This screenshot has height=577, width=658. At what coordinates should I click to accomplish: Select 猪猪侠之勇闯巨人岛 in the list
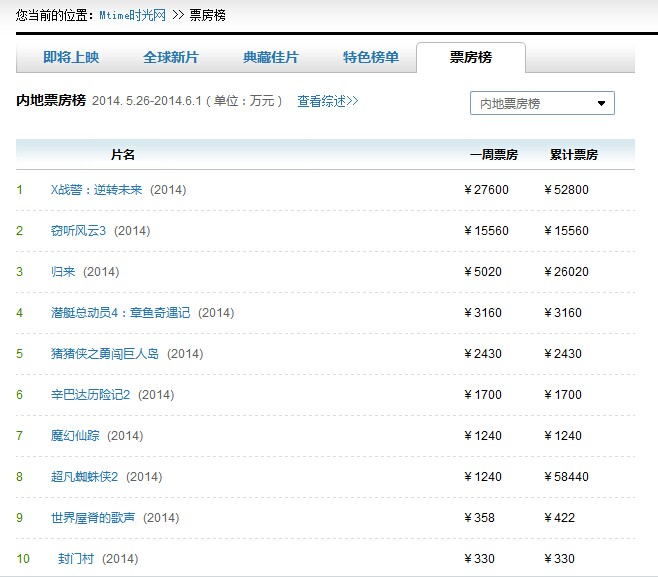[104, 354]
